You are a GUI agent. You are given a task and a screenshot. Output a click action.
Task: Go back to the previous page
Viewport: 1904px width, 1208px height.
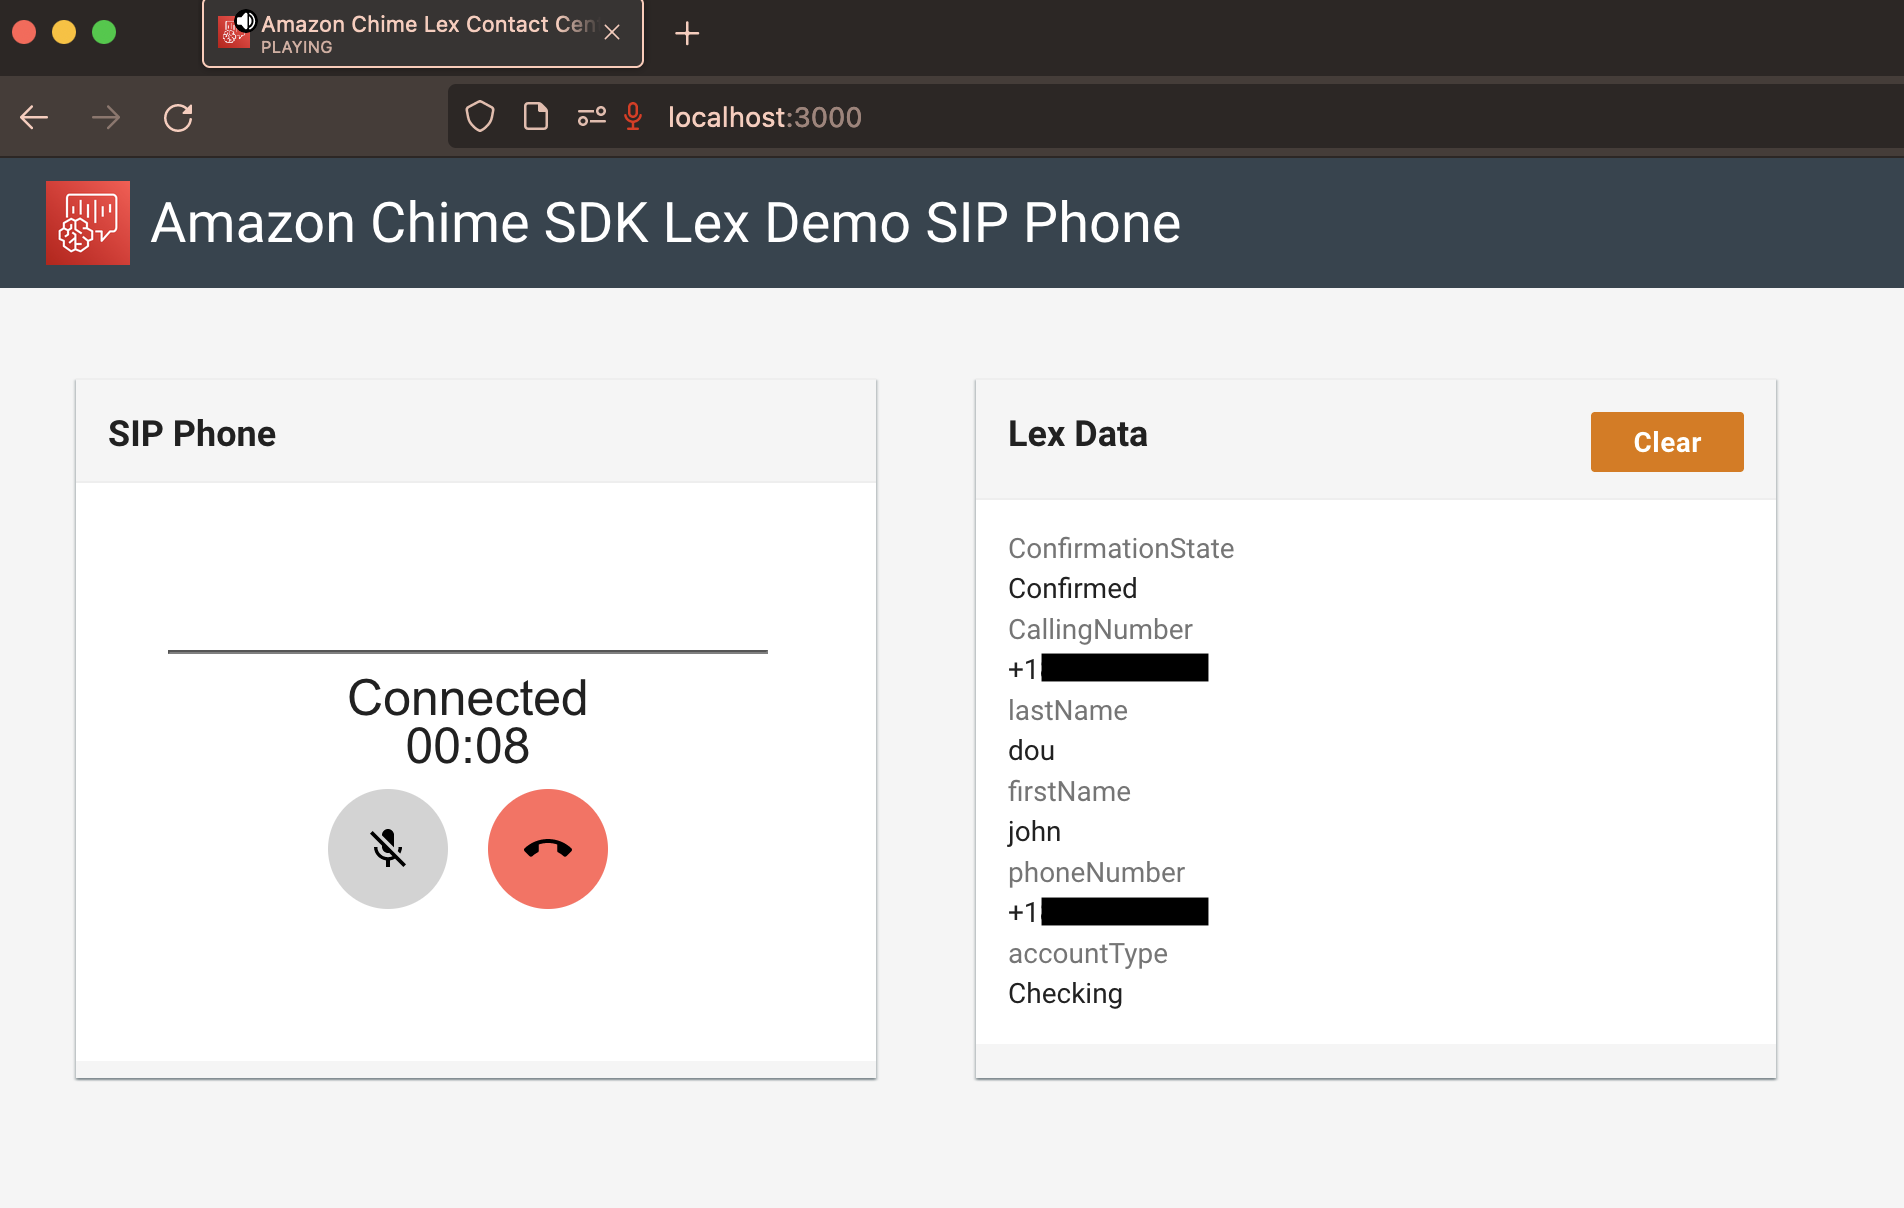(x=35, y=118)
